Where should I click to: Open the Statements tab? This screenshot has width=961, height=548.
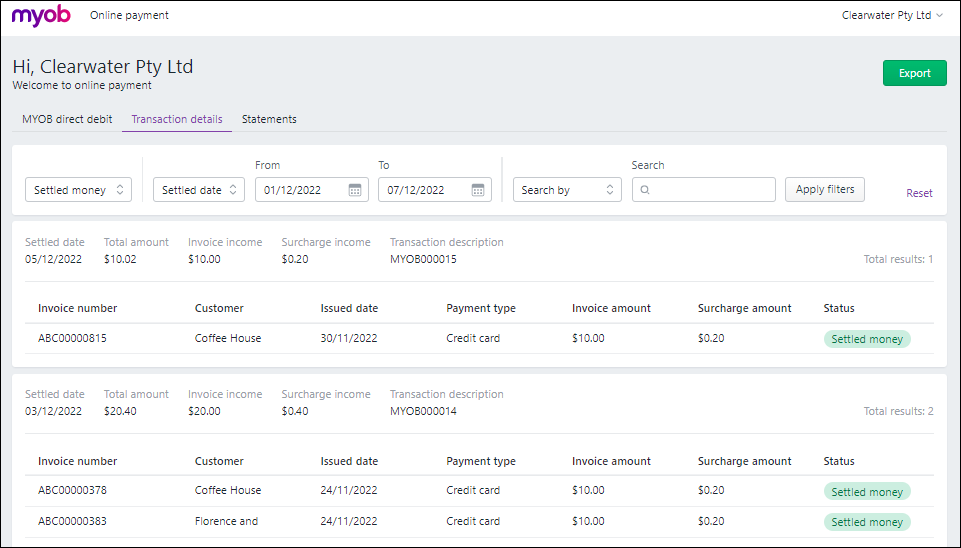[269, 119]
